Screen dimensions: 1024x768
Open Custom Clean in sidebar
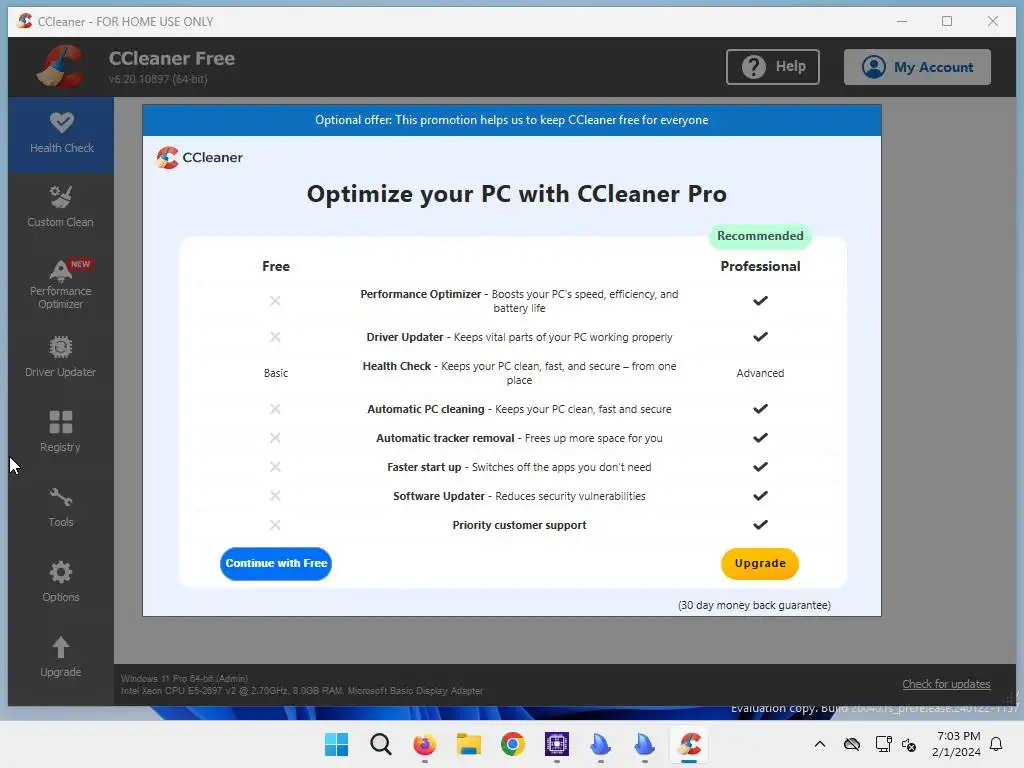tap(61, 207)
